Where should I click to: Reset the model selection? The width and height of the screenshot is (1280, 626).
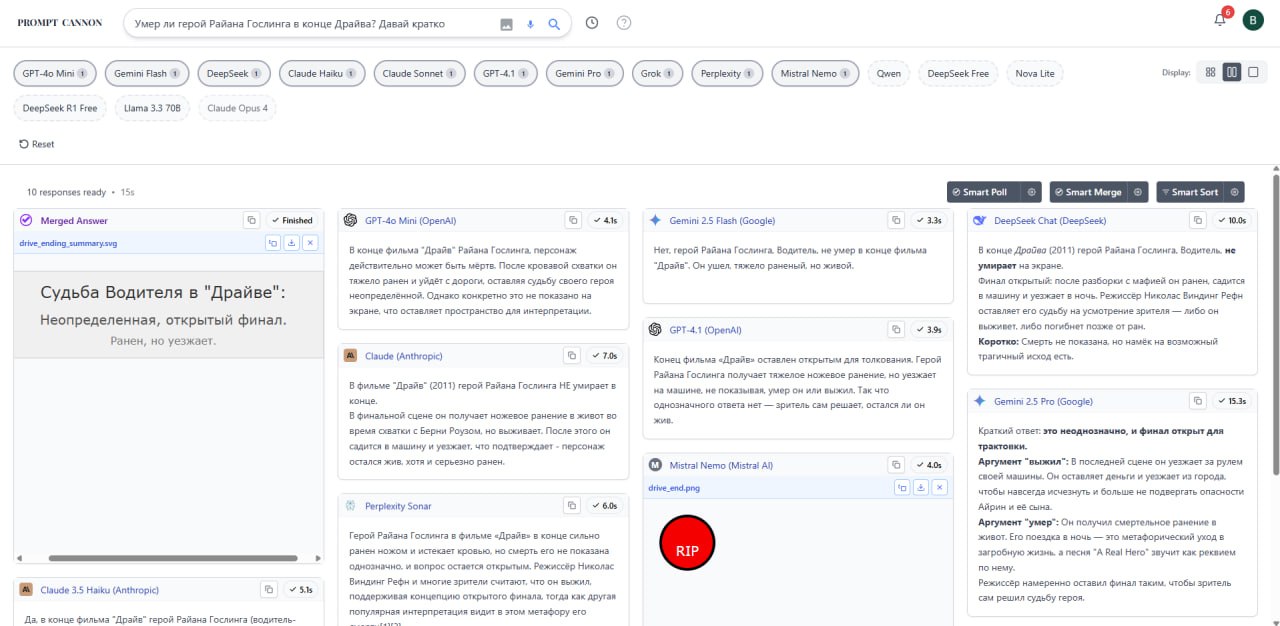[x=37, y=144]
